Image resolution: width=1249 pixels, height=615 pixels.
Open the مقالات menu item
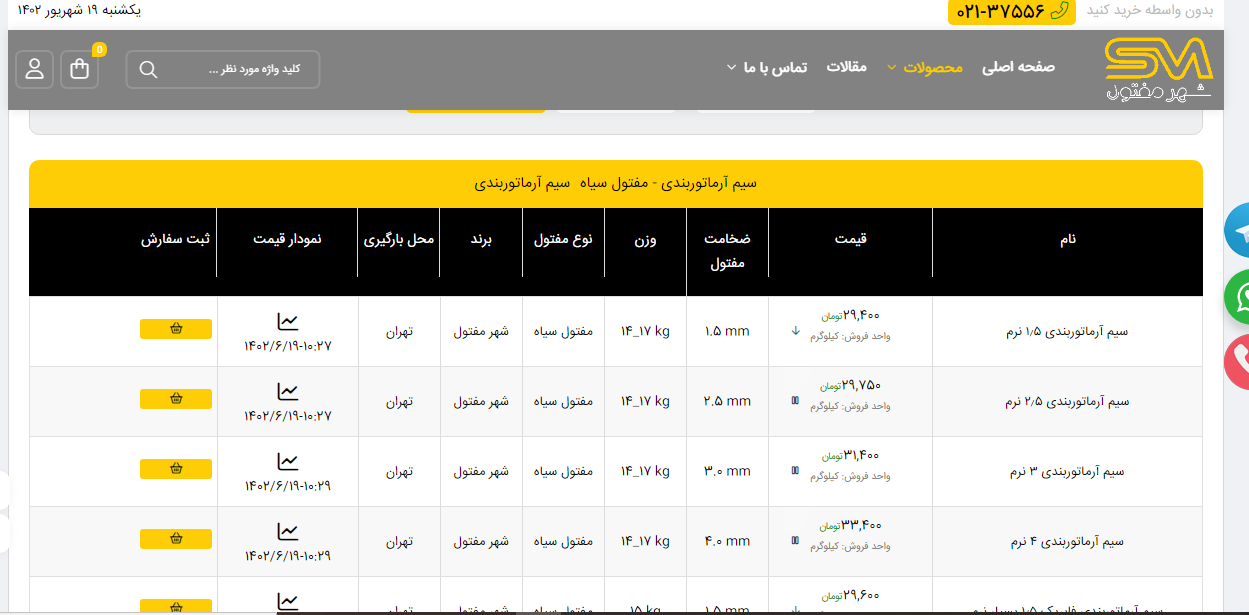click(846, 67)
